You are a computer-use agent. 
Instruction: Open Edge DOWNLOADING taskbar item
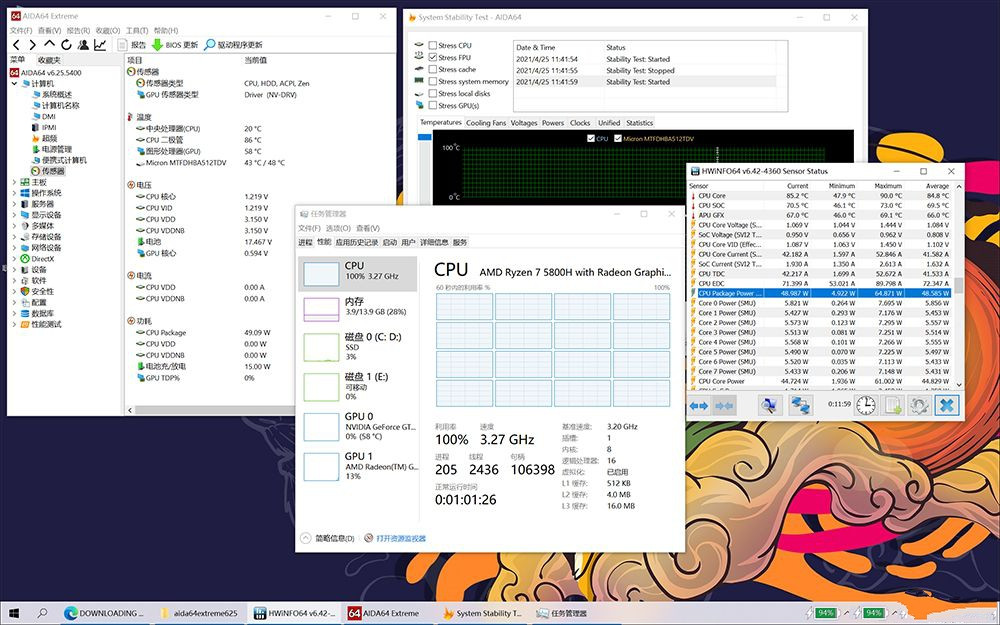point(105,613)
